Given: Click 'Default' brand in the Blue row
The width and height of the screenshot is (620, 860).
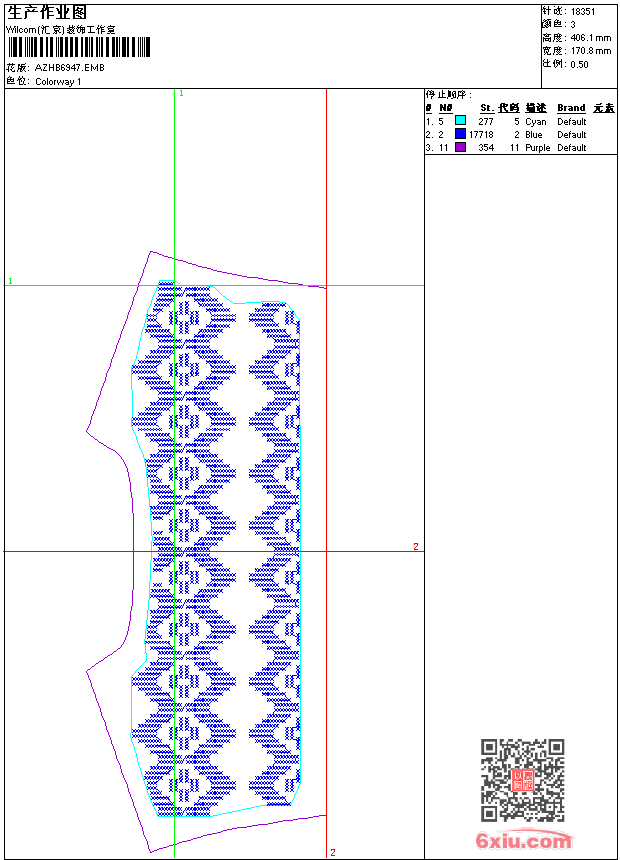Looking at the screenshot, I should tap(572, 134).
